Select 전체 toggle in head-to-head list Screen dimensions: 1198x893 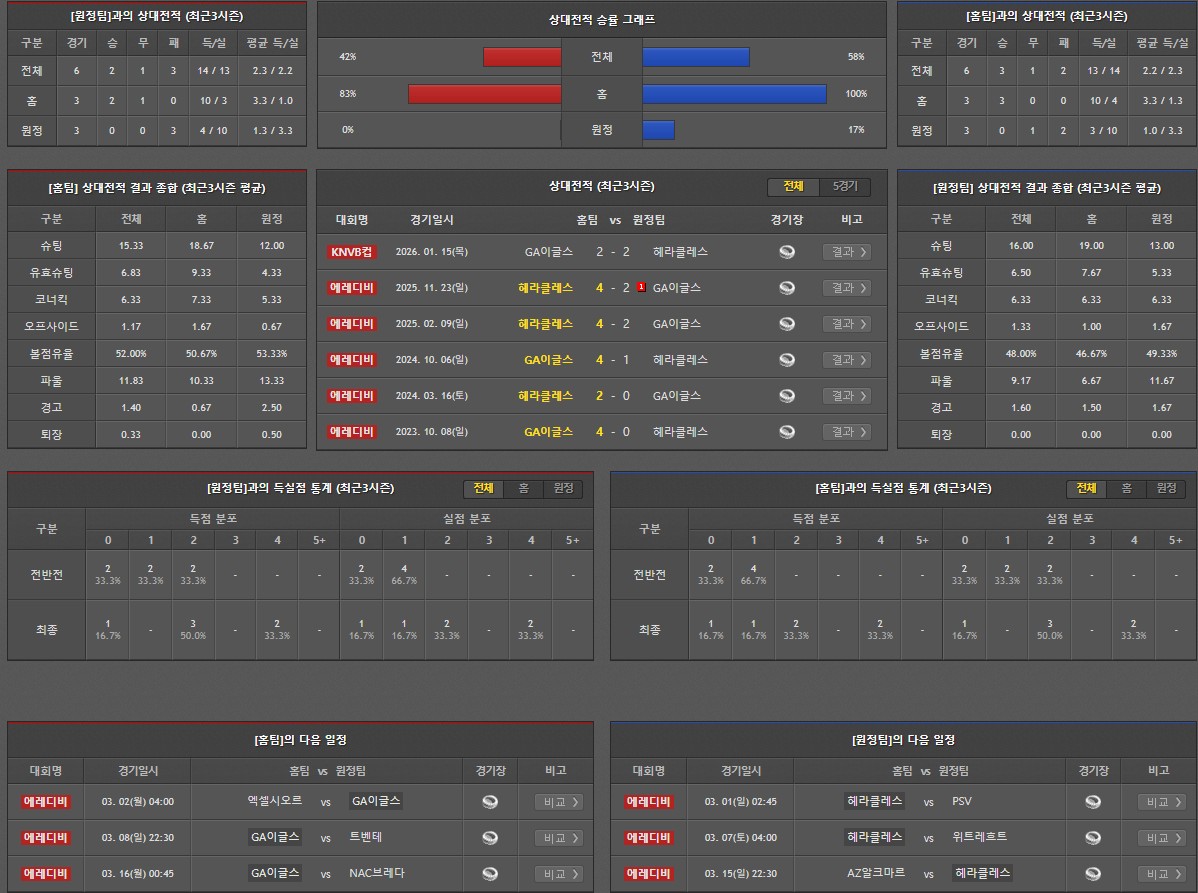click(793, 187)
